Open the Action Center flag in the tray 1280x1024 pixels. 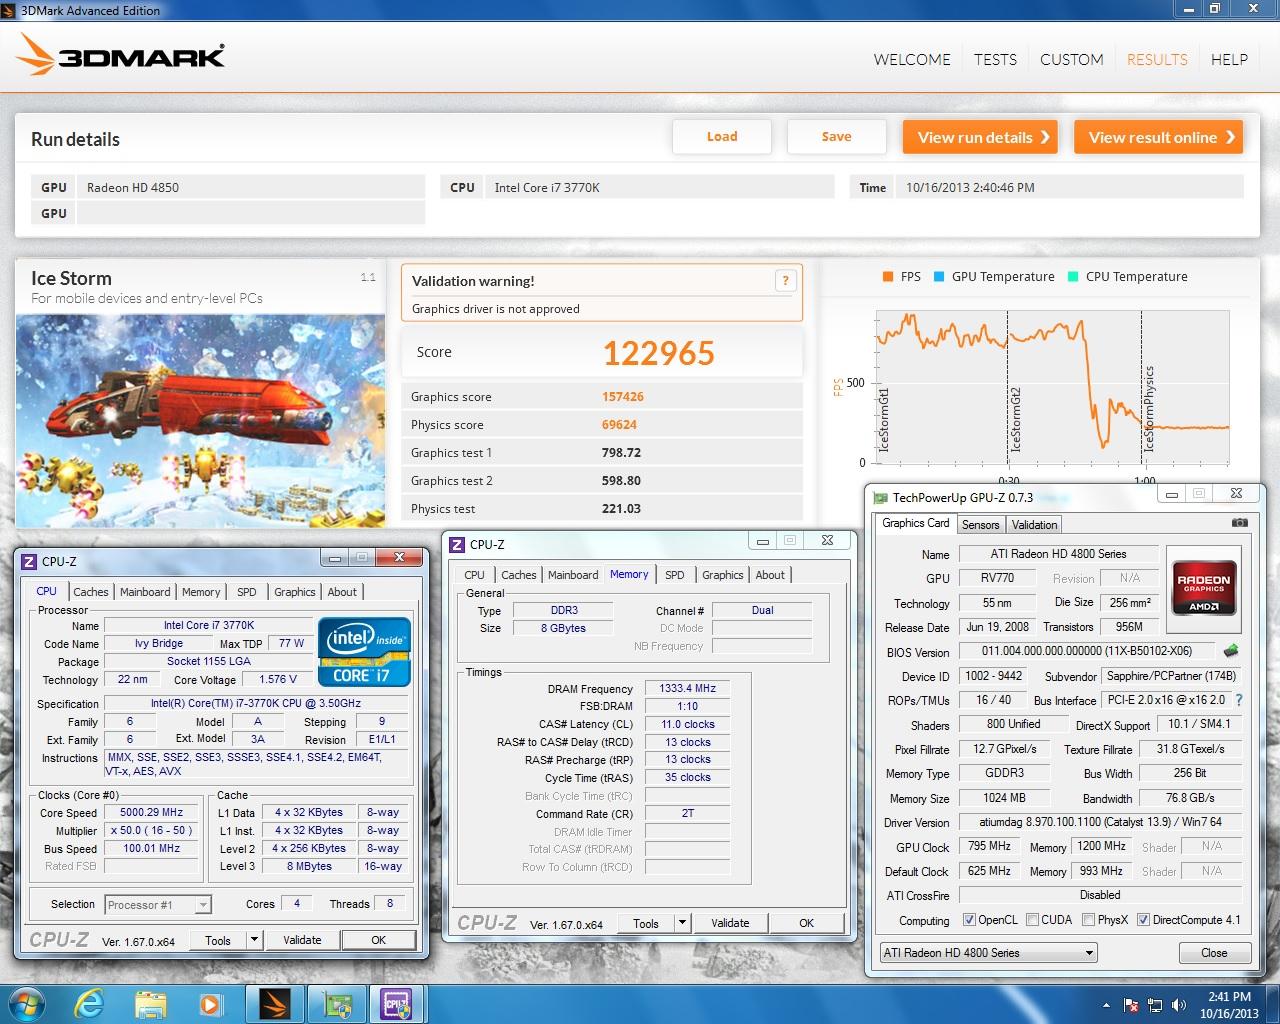1132,1004
